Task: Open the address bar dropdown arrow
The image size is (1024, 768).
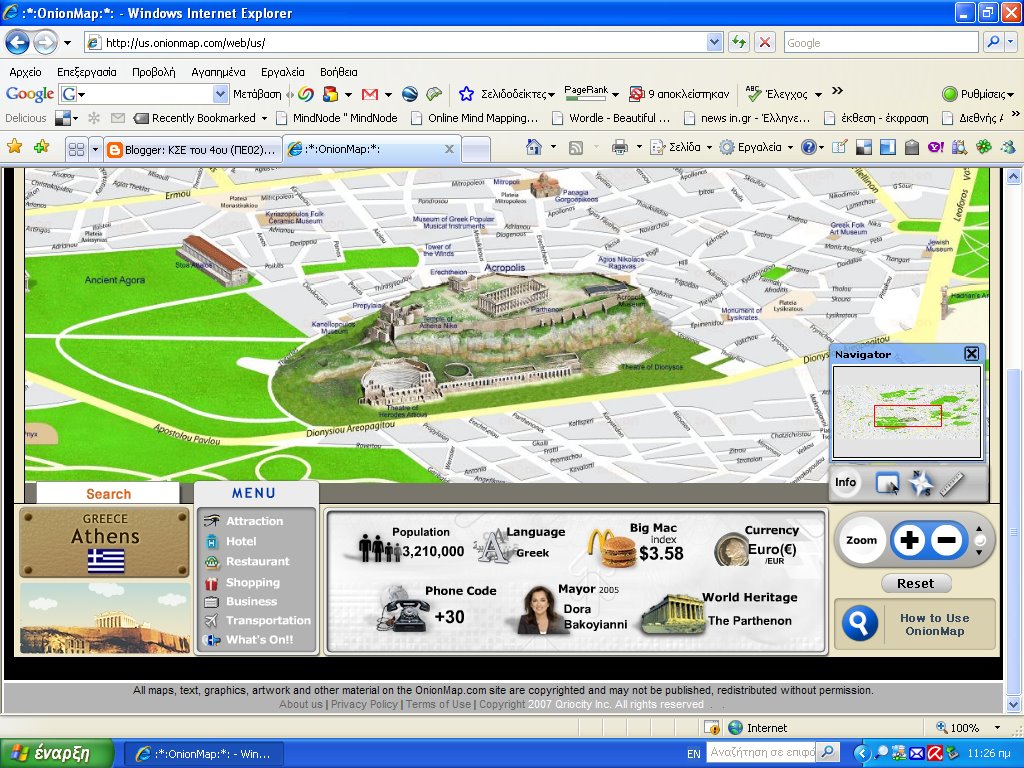Action: 713,42
